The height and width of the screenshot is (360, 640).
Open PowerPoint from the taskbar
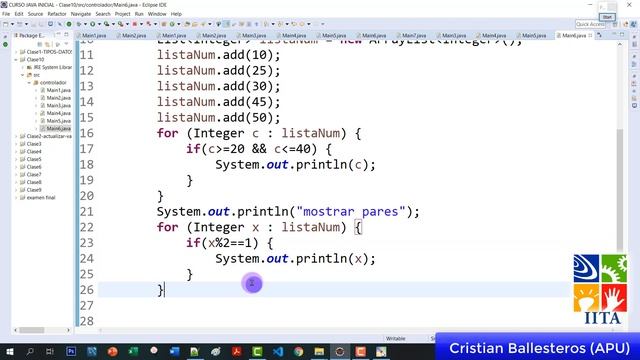(x=113, y=351)
